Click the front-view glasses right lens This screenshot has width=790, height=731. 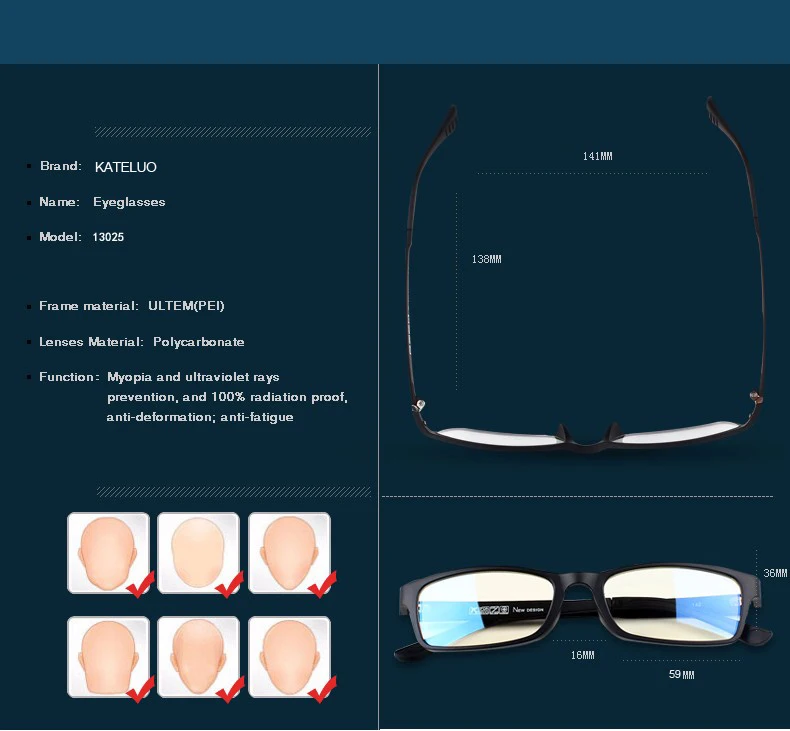coord(673,605)
